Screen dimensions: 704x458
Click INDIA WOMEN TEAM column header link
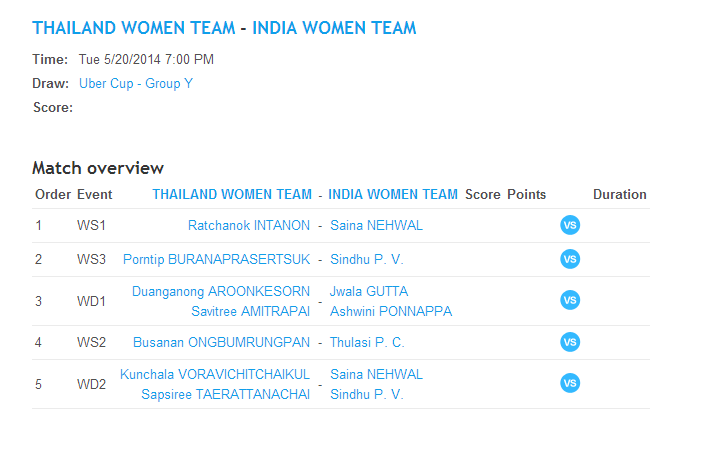[x=393, y=195]
